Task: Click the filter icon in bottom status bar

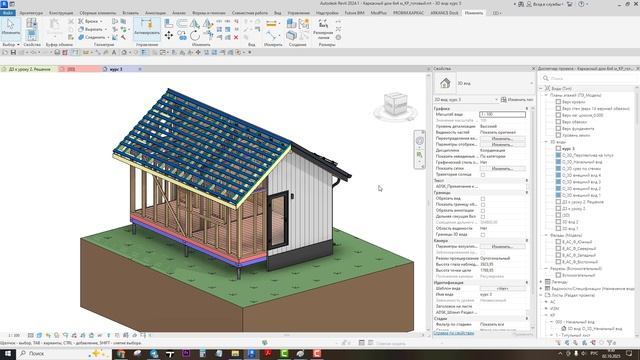Action: point(610,343)
